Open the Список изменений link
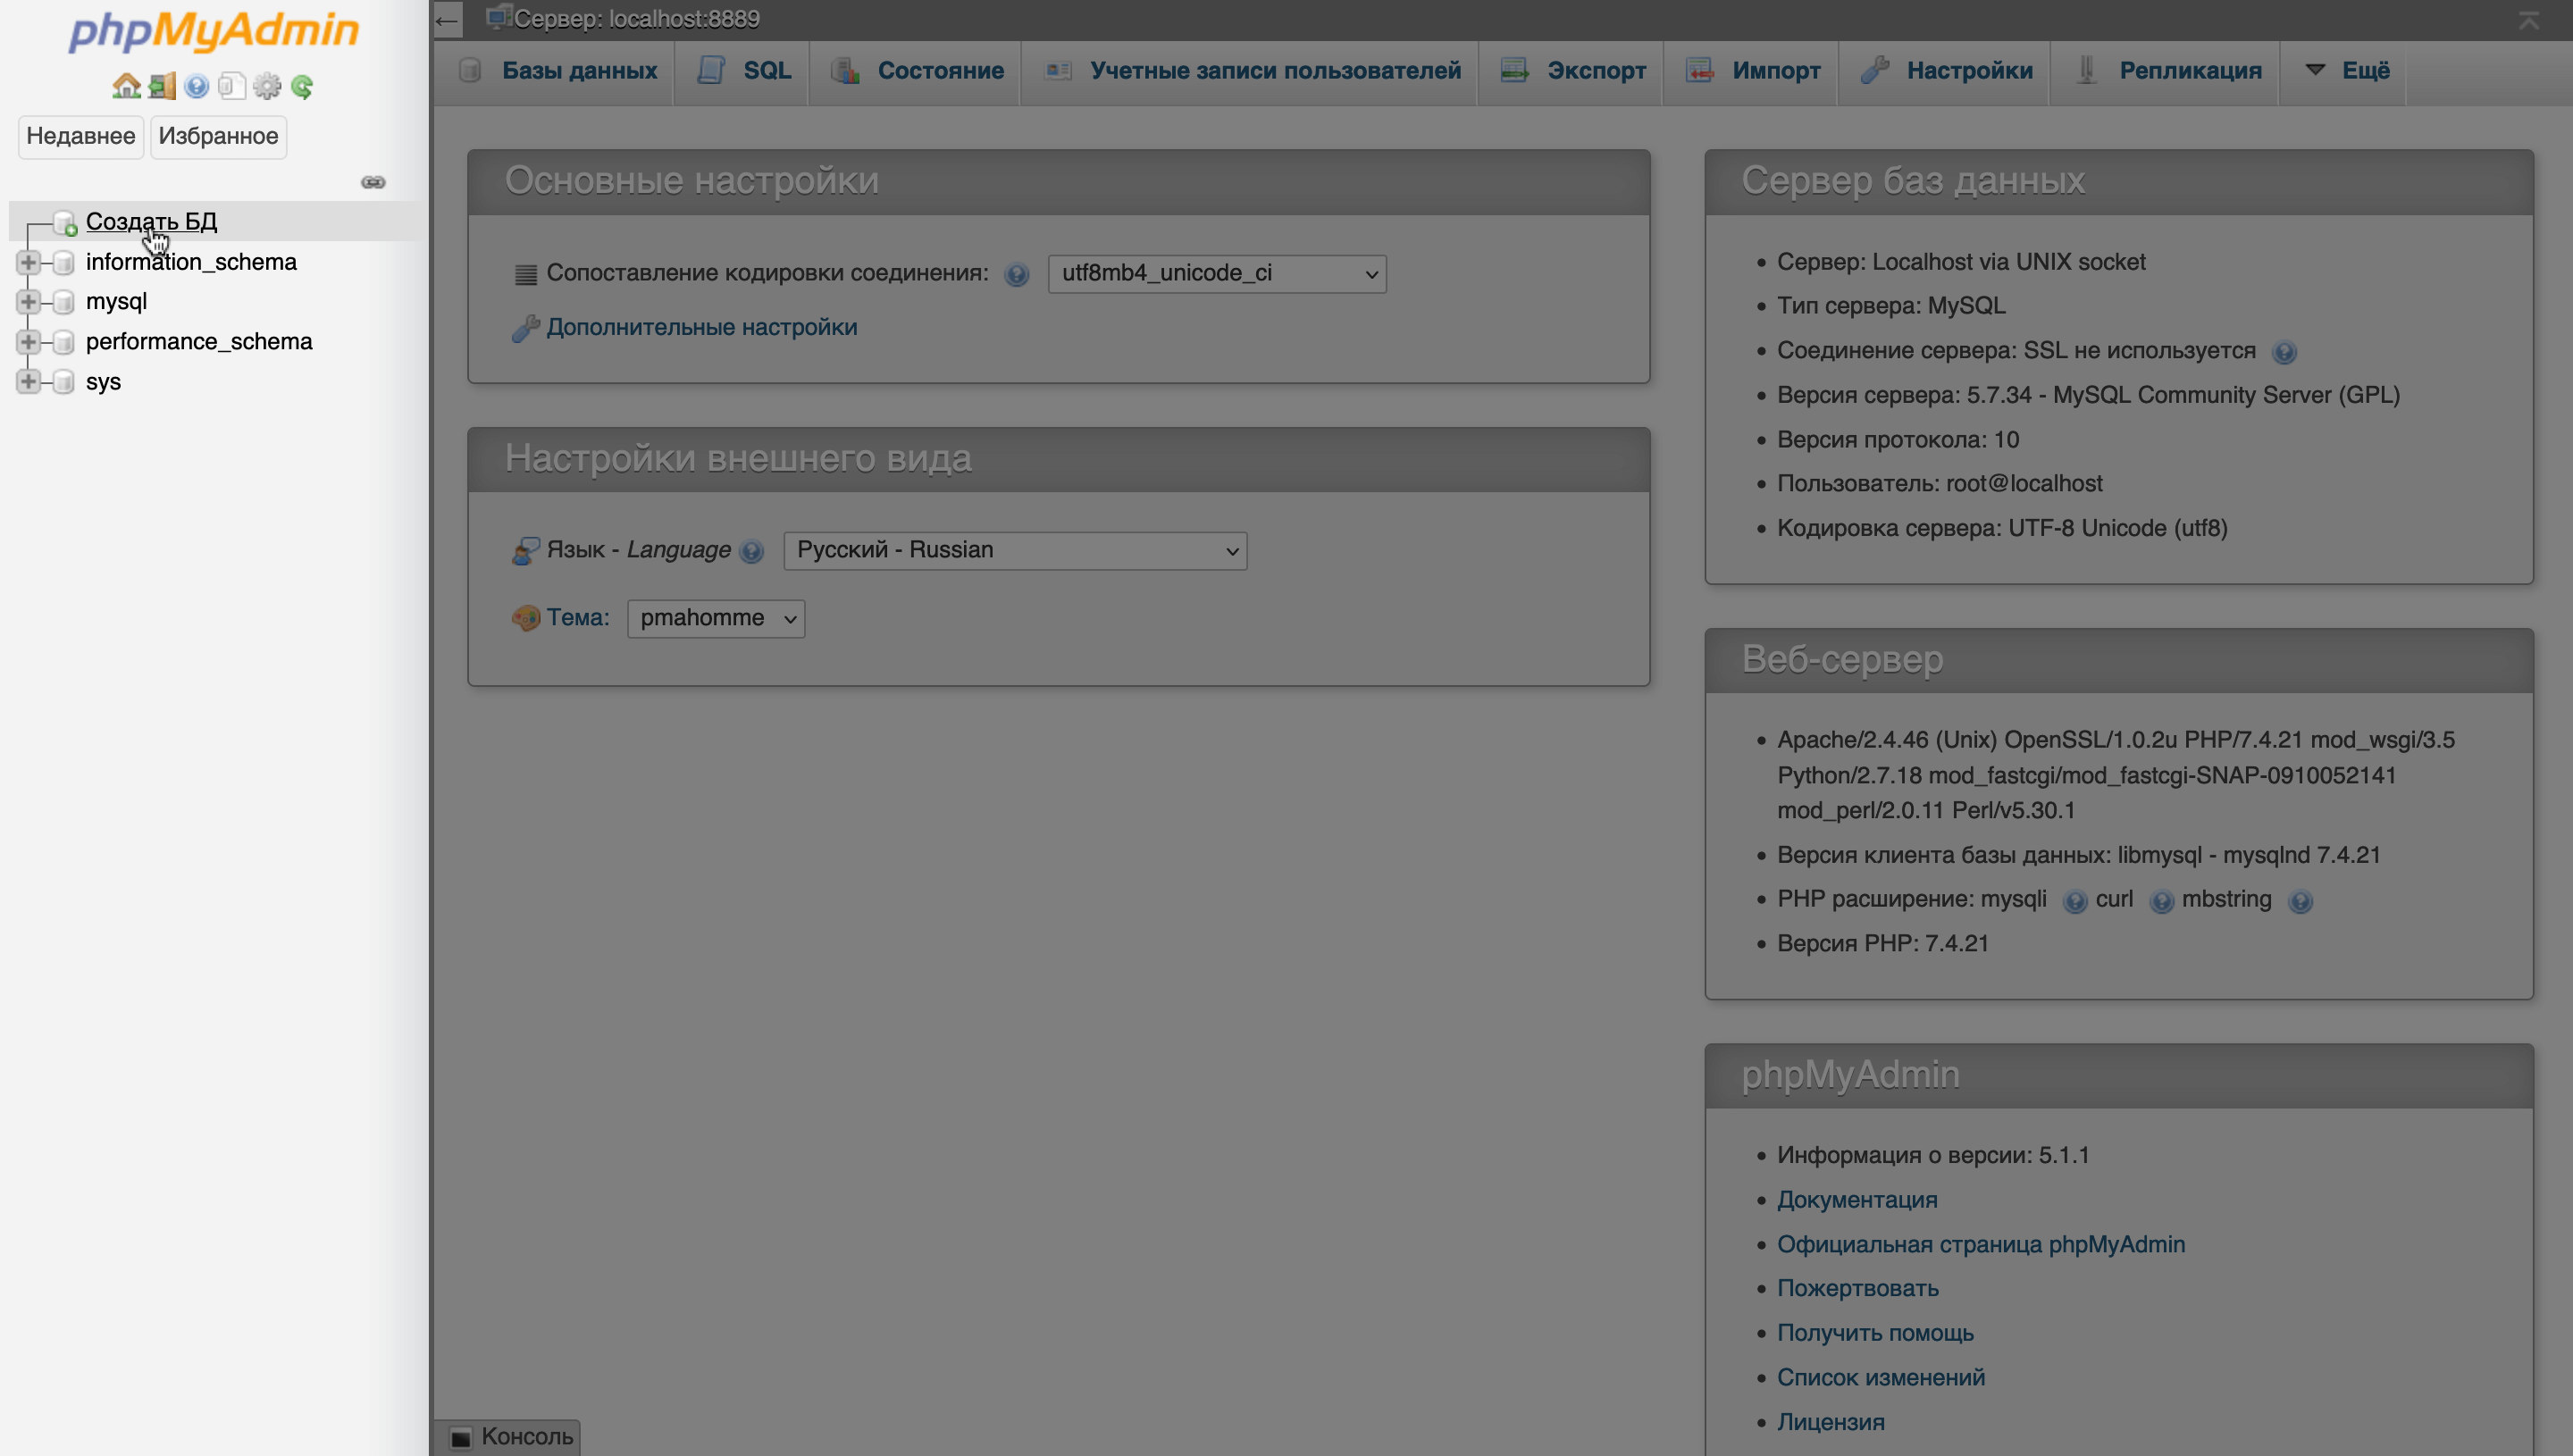Image resolution: width=2573 pixels, height=1456 pixels. tap(1881, 1379)
